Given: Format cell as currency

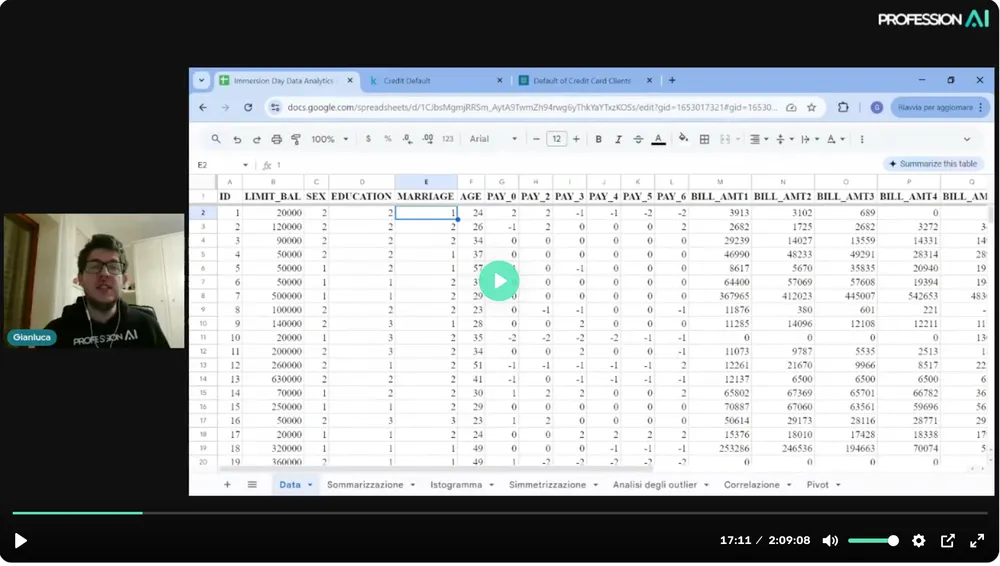Looking at the screenshot, I should point(368,139).
